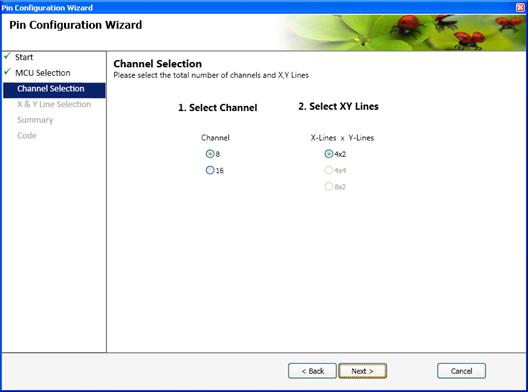
Task: Open the X & Y Line Selection step
Action: [x=54, y=104]
